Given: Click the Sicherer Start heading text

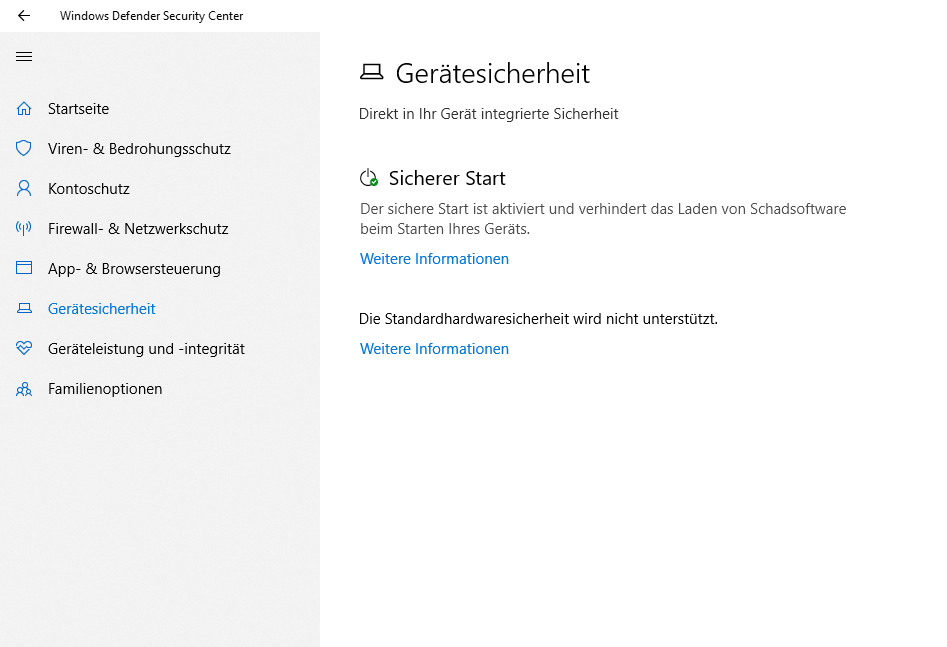Looking at the screenshot, I should [447, 178].
